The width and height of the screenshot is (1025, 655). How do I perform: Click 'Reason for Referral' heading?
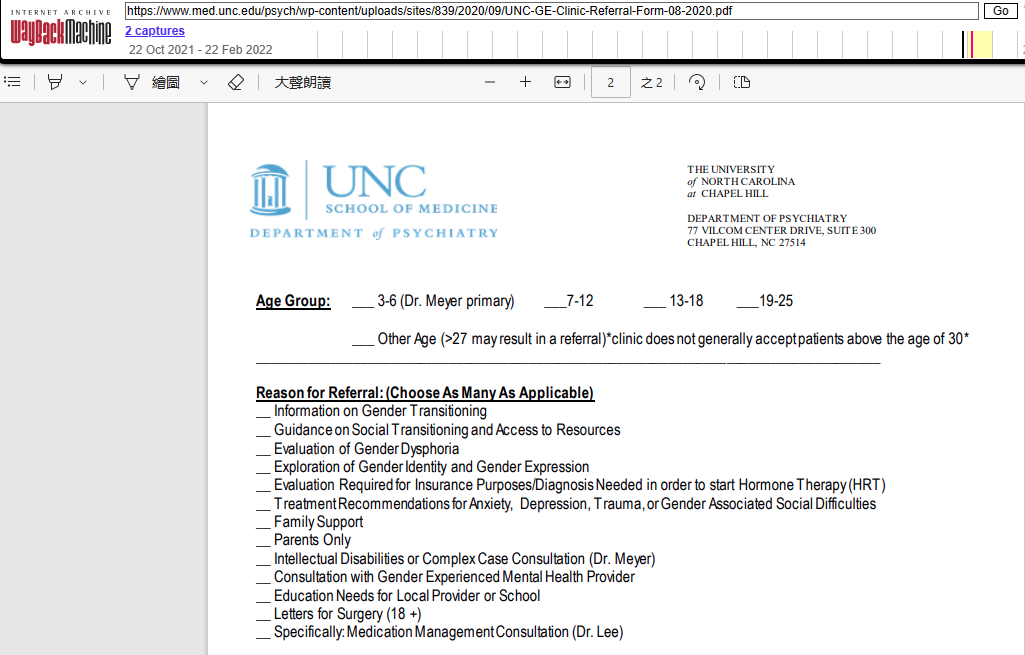(425, 393)
